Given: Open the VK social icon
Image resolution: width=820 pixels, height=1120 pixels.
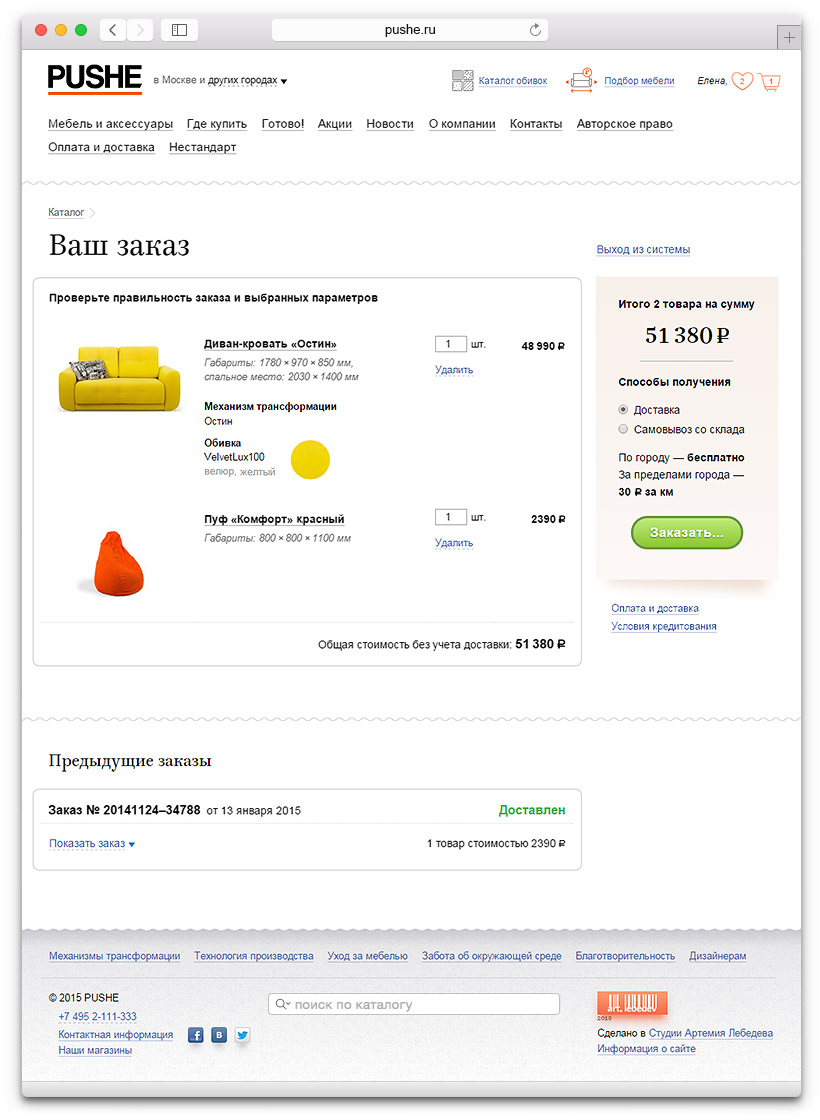Looking at the screenshot, I should 219,1035.
